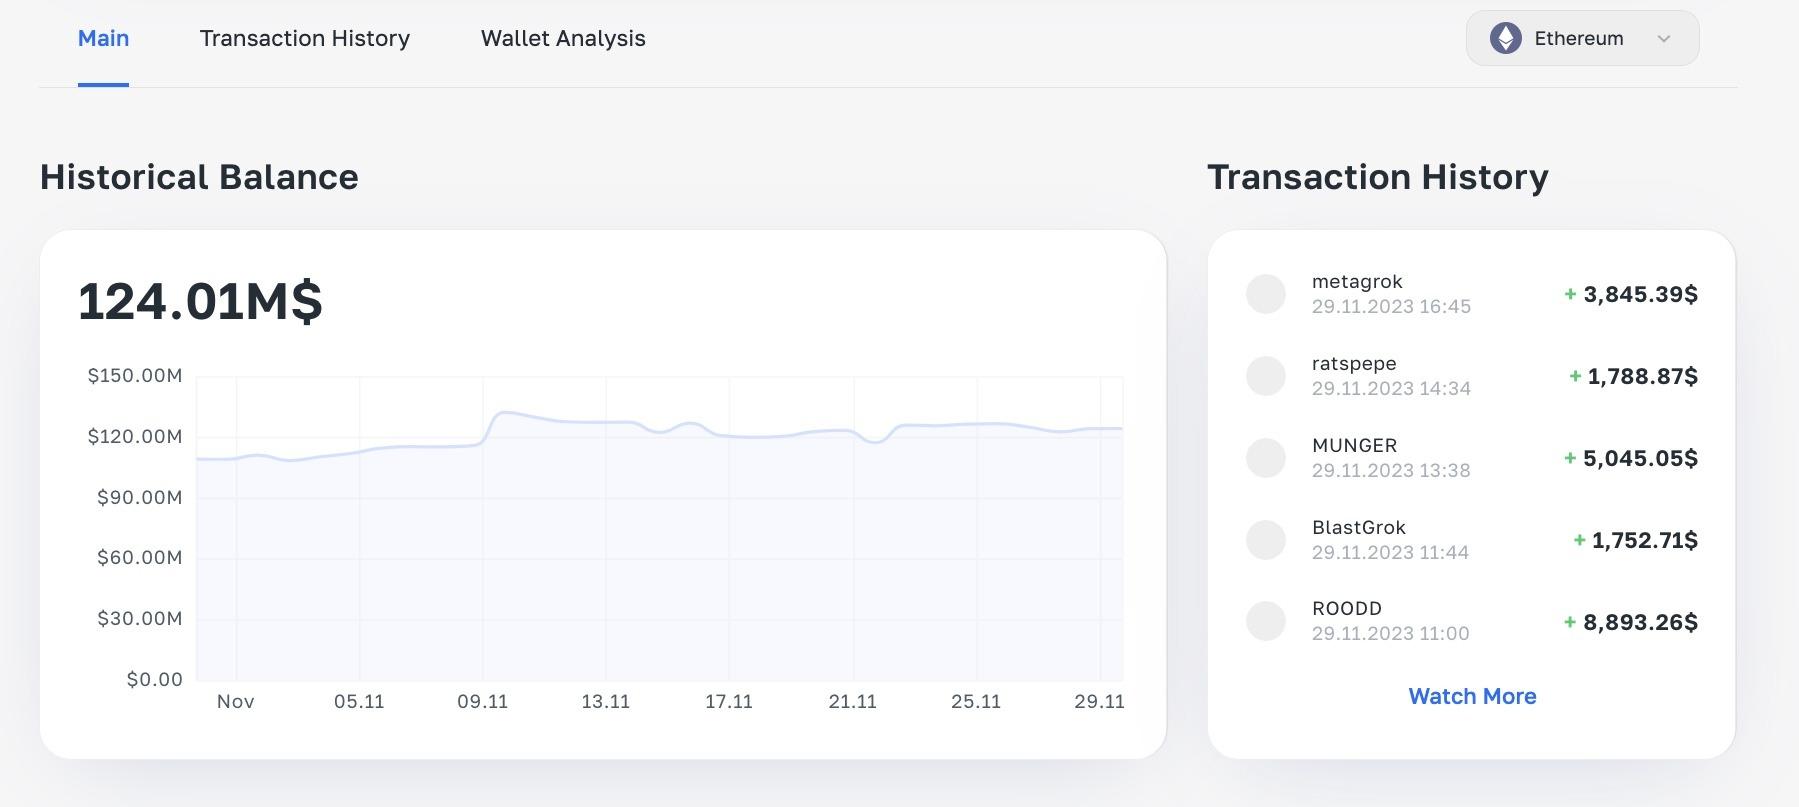The height and width of the screenshot is (807, 1799).
Task: Select the ROODD 8,893.26$ transaction amount
Action: pos(1640,622)
